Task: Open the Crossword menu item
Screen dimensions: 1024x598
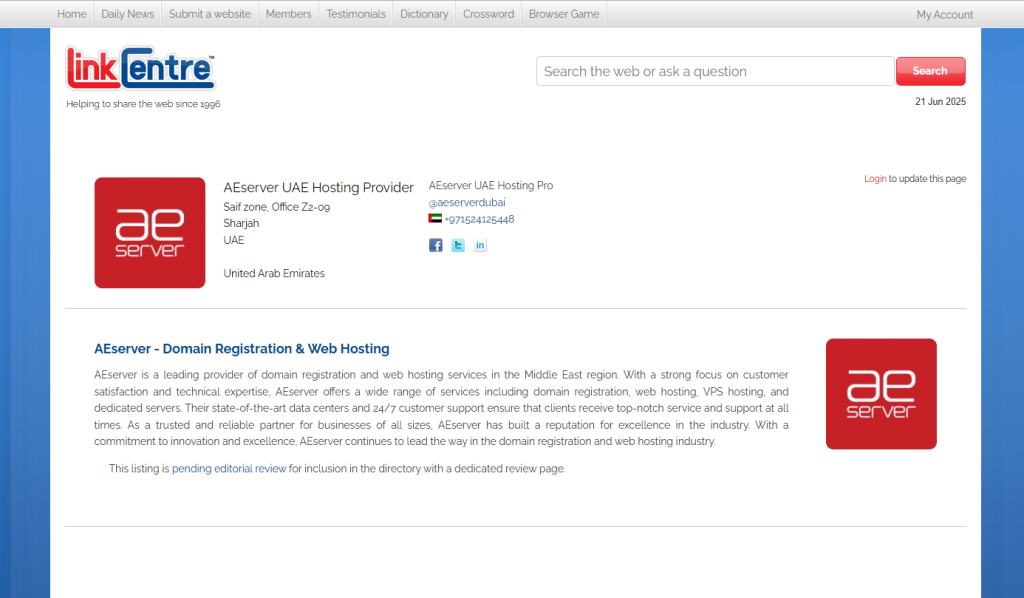Action: coord(488,14)
